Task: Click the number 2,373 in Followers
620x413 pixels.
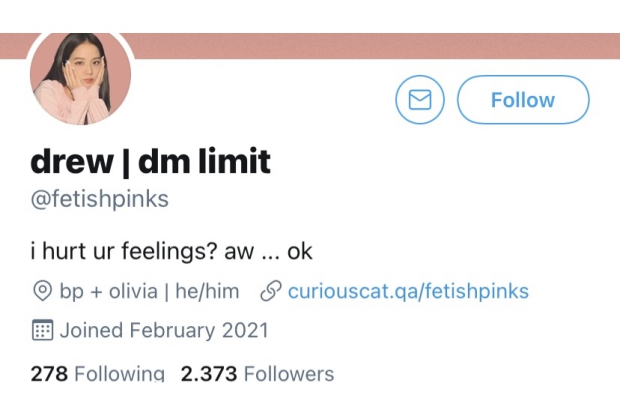Action: (209, 375)
